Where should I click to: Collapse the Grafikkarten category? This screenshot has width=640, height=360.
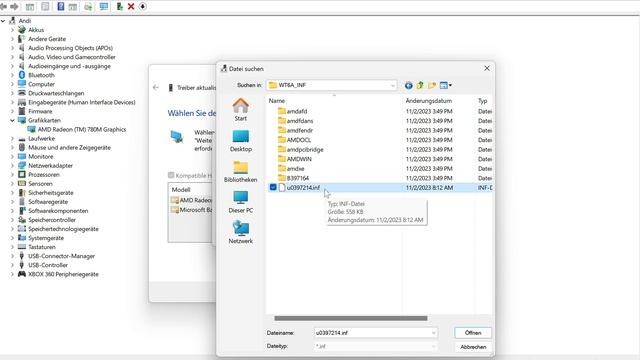coord(12,120)
